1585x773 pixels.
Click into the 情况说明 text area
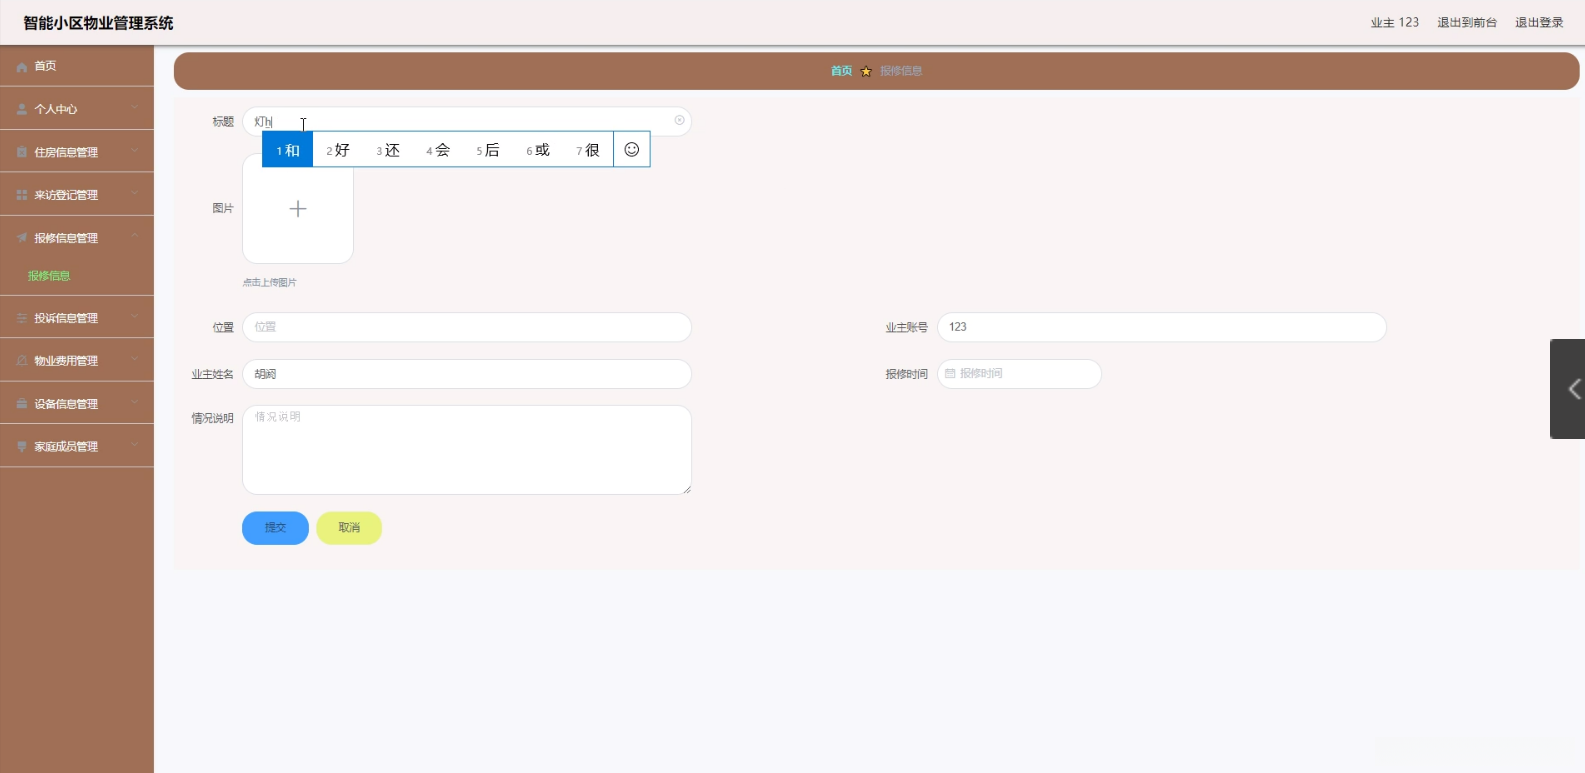(467, 450)
